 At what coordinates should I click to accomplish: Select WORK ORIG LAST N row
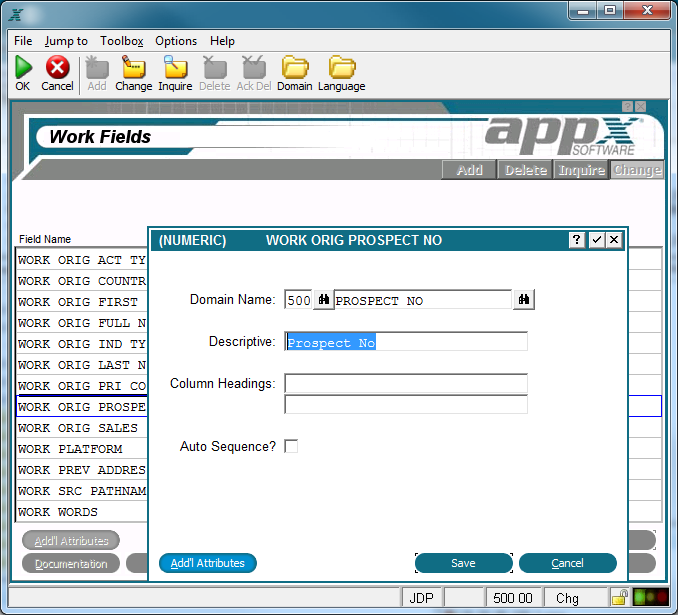(82, 365)
